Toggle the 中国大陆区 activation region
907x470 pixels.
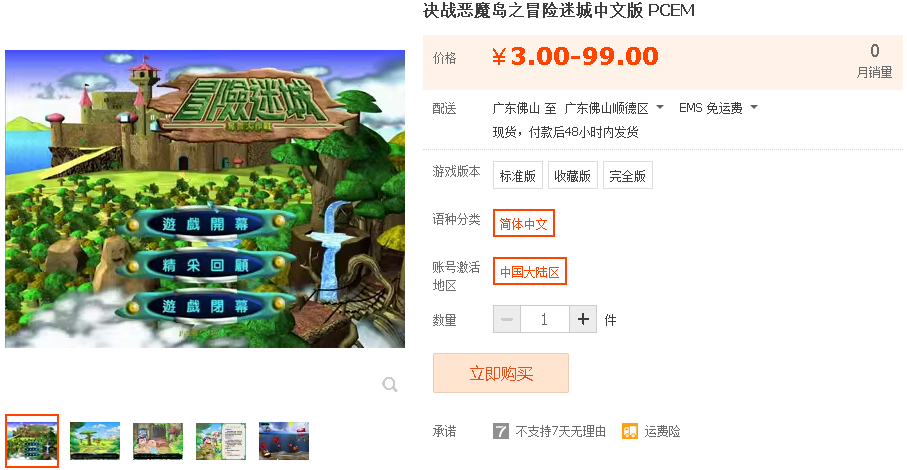[530, 271]
